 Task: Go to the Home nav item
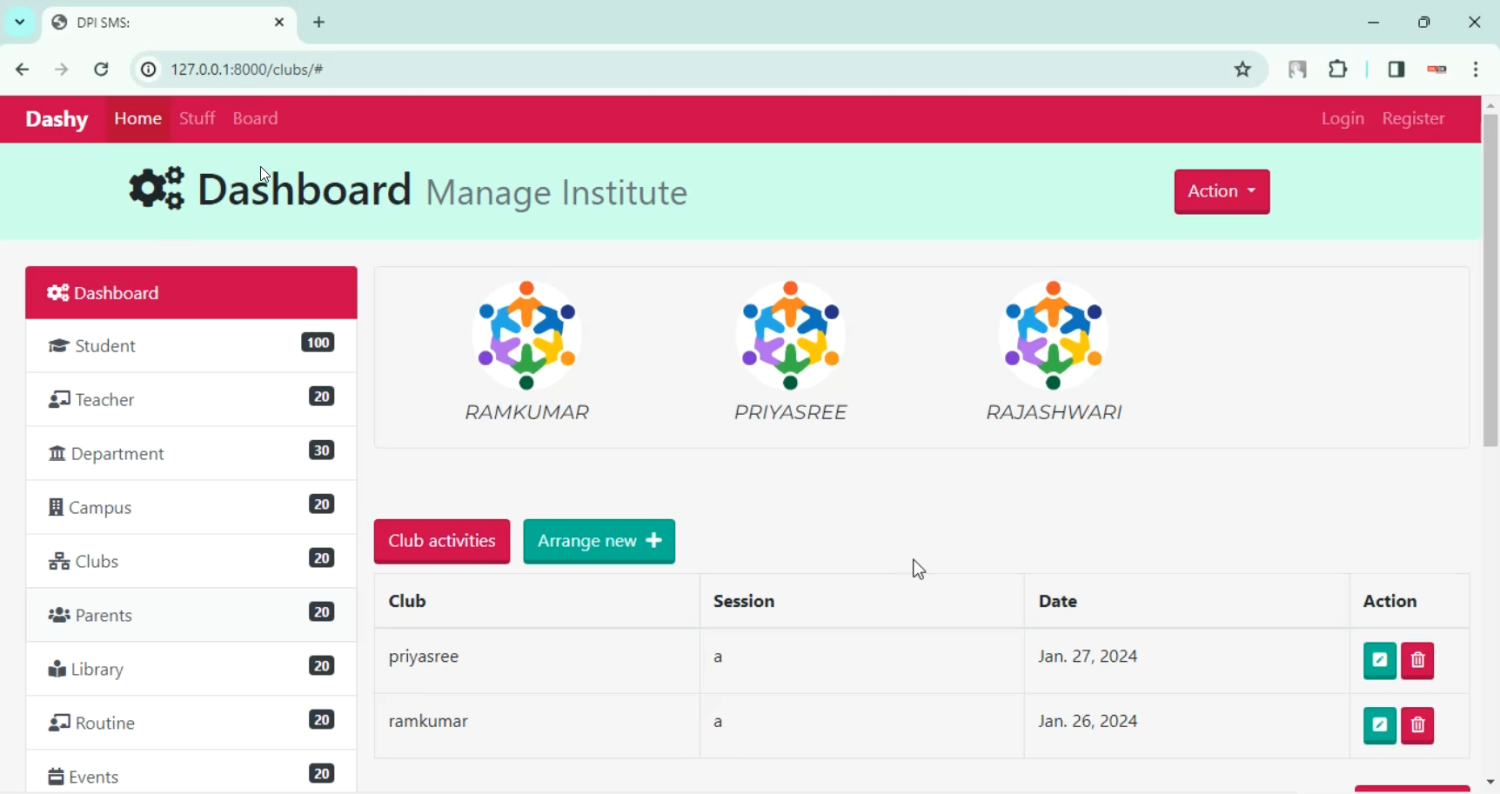[138, 119]
